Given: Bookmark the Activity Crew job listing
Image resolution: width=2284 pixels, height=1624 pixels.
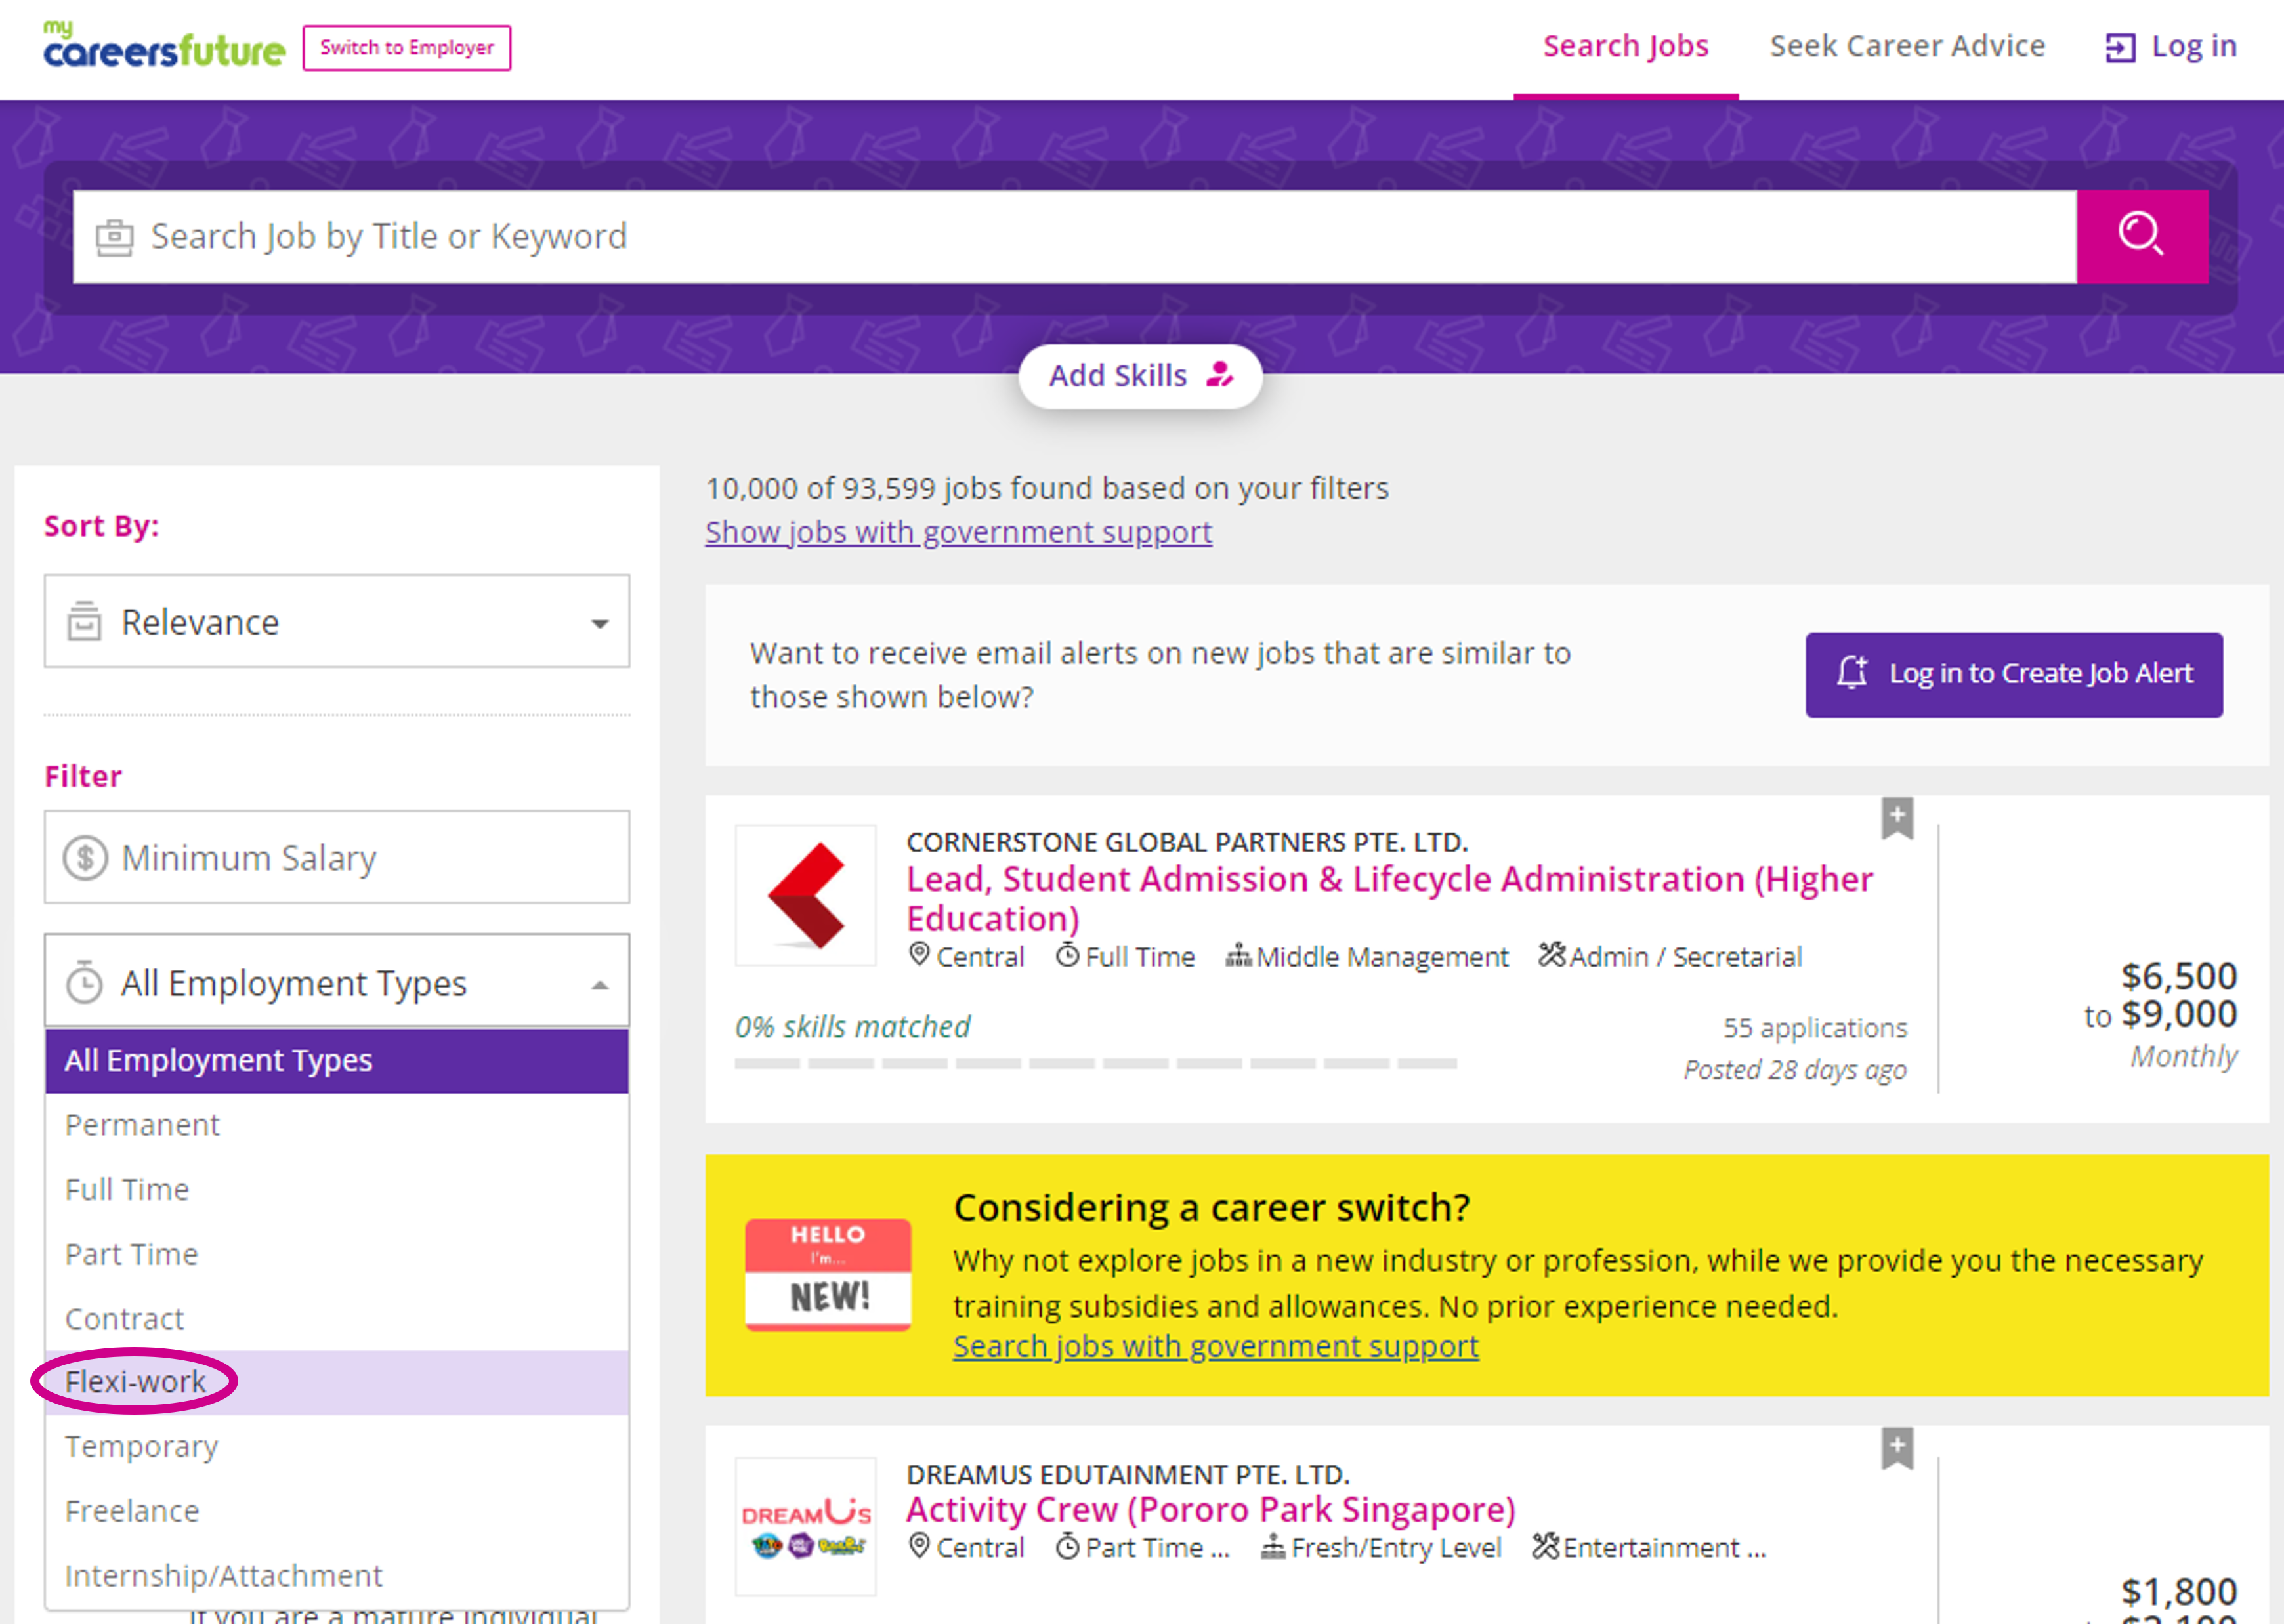Looking at the screenshot, I should 1897,1448.
